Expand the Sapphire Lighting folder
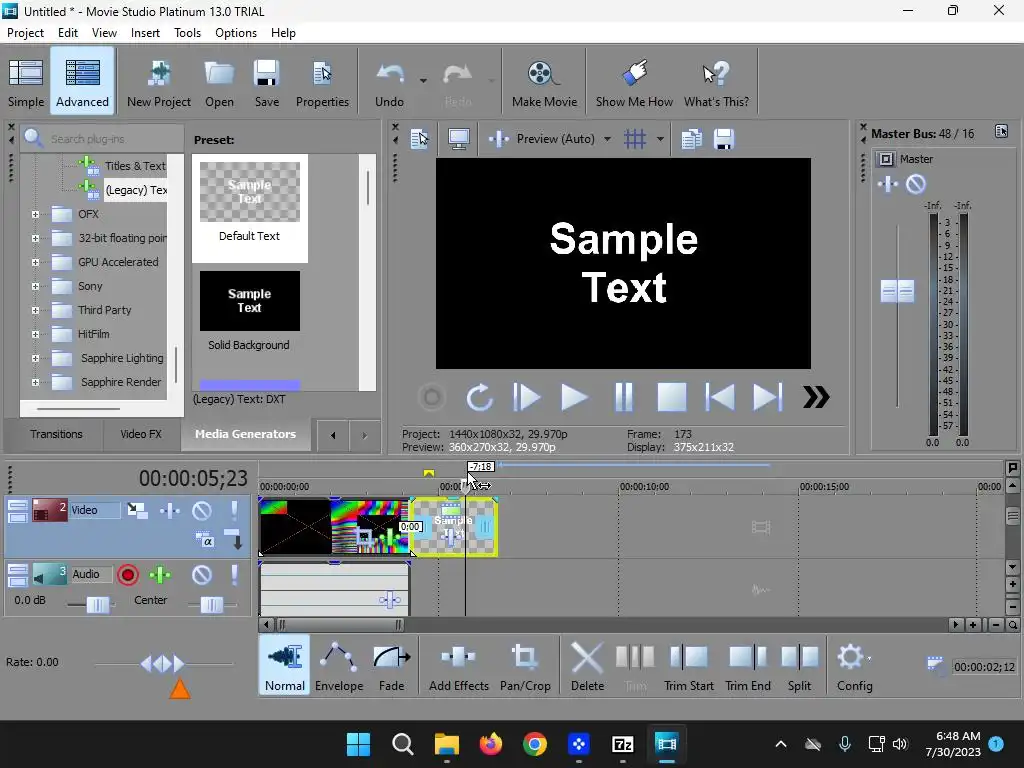This screenshot has height=768, width=1024. point(35,359)
